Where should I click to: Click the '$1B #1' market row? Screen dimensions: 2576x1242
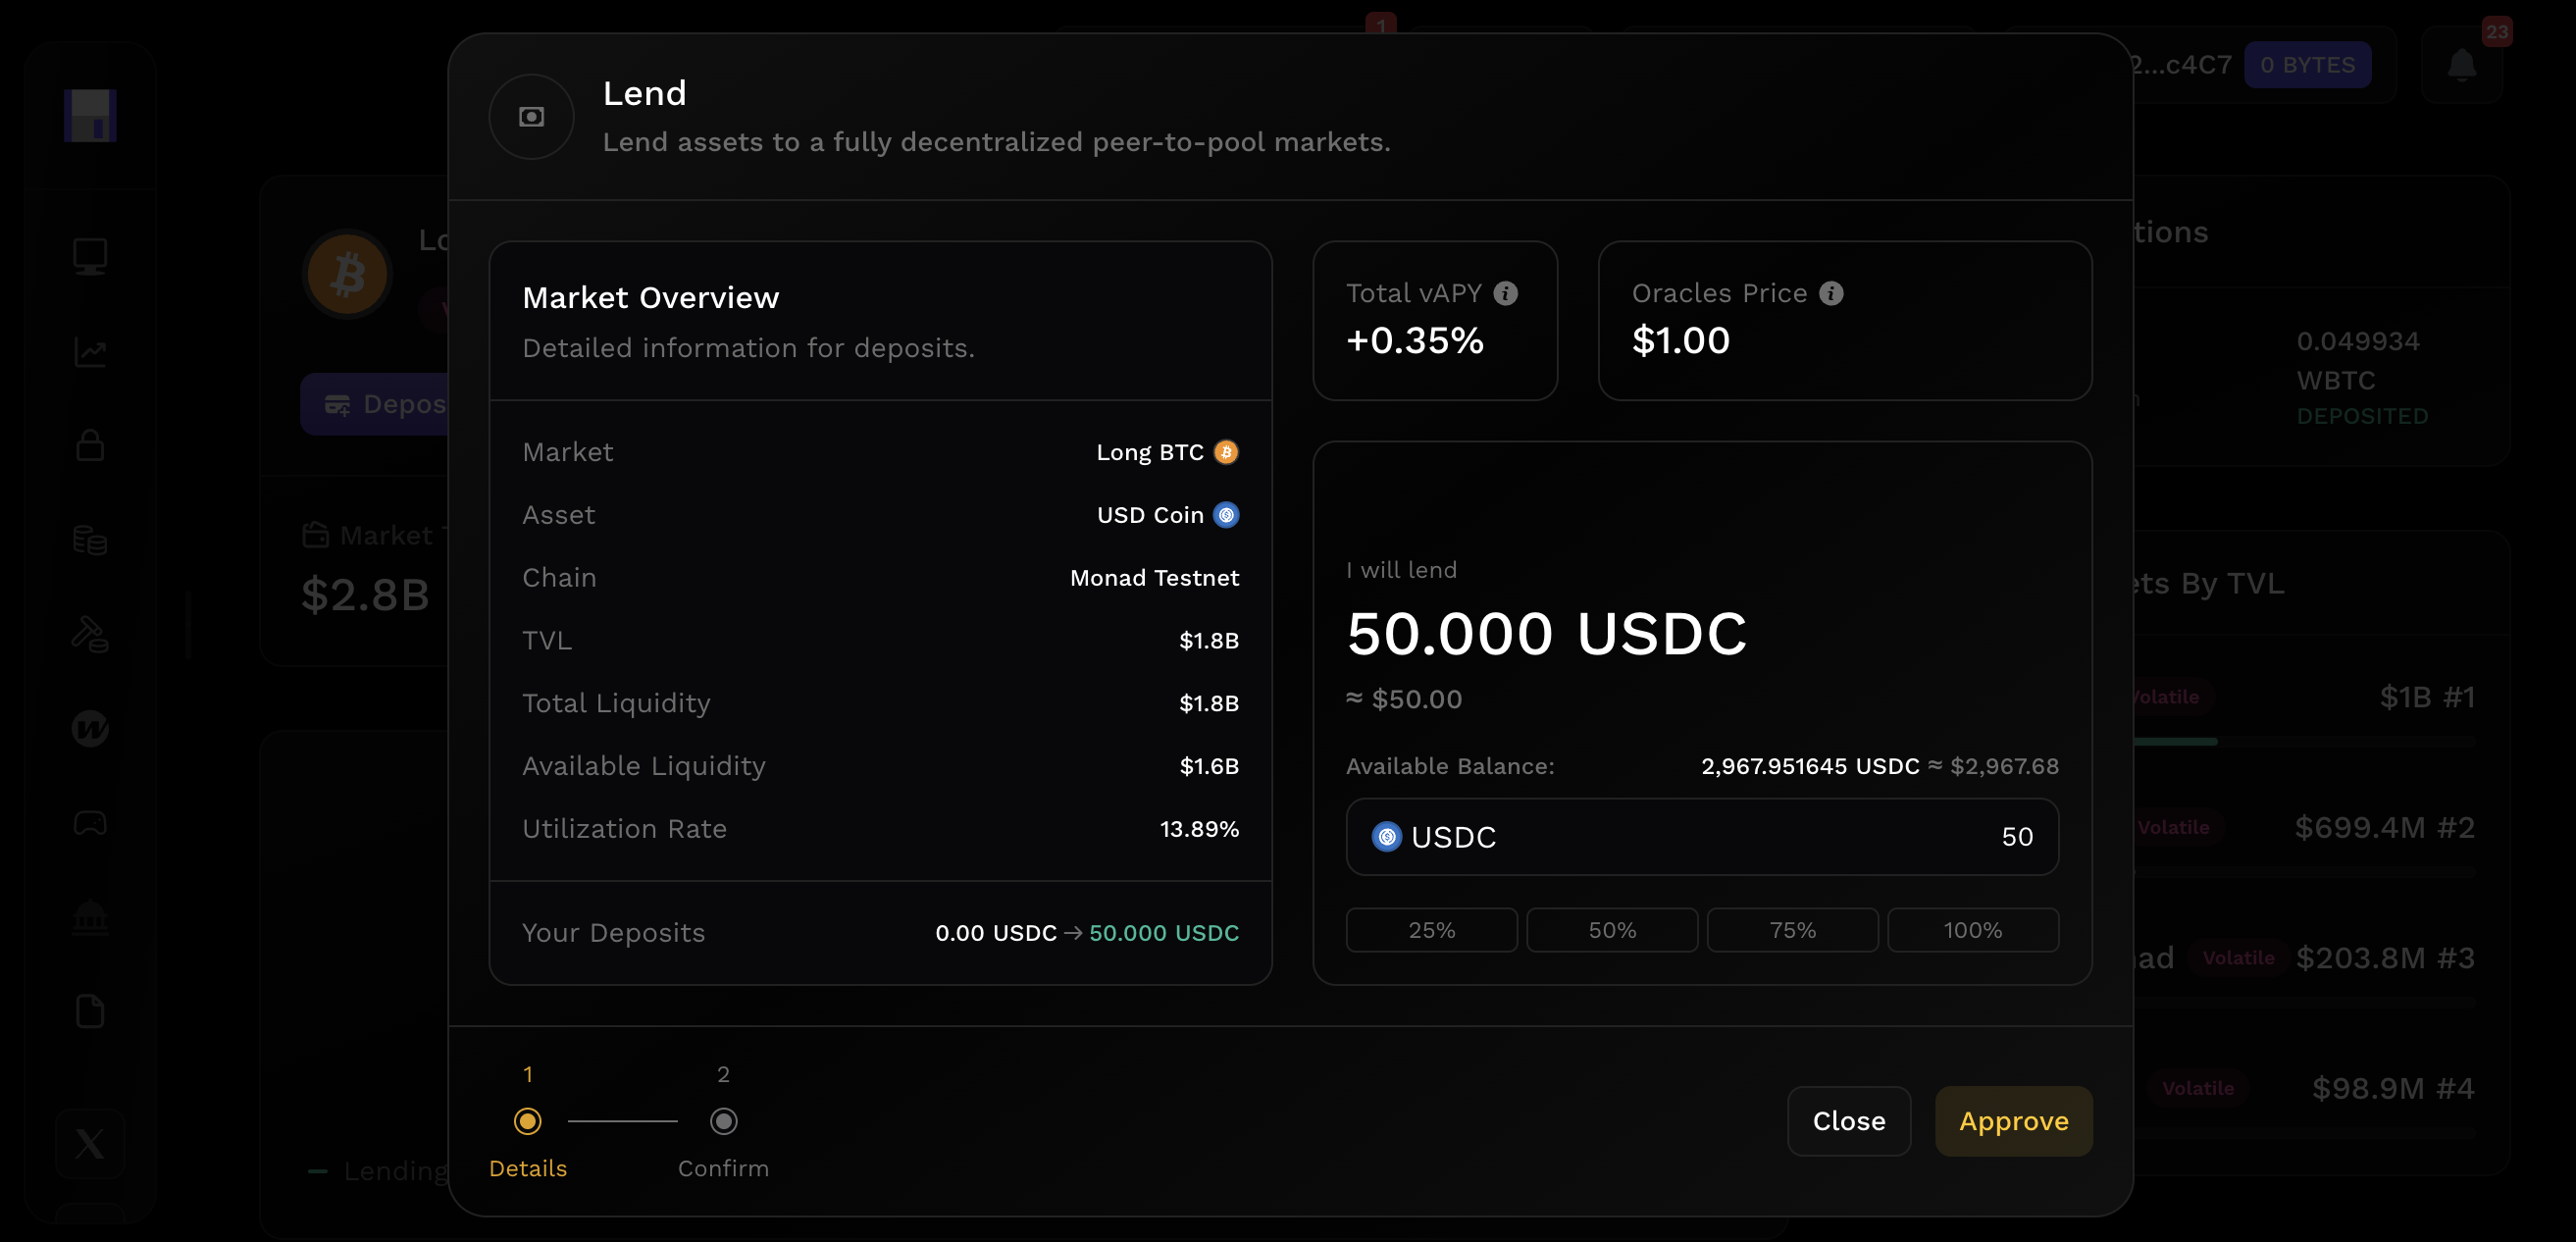point(2427,697)
